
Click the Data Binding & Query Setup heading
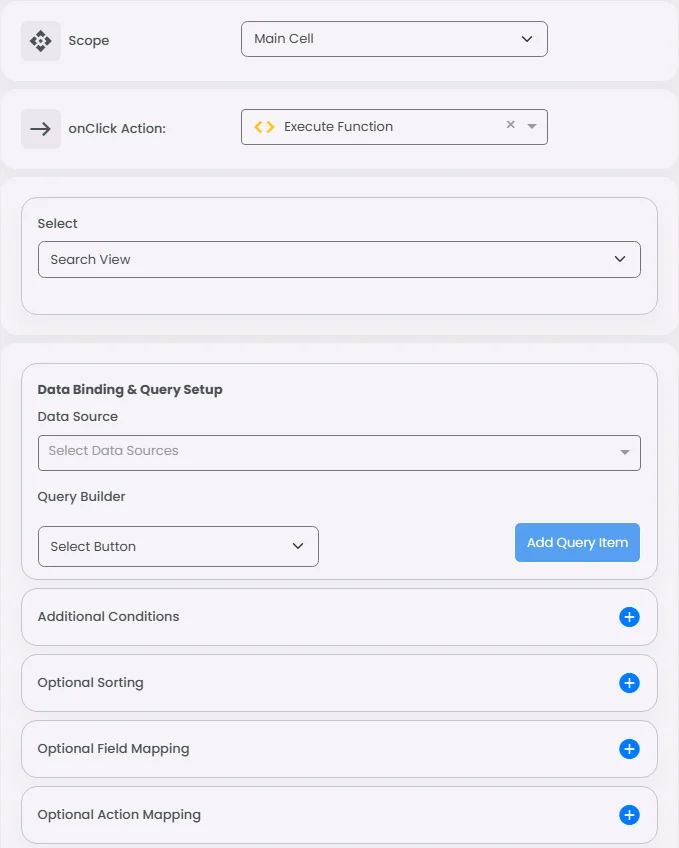130,390
